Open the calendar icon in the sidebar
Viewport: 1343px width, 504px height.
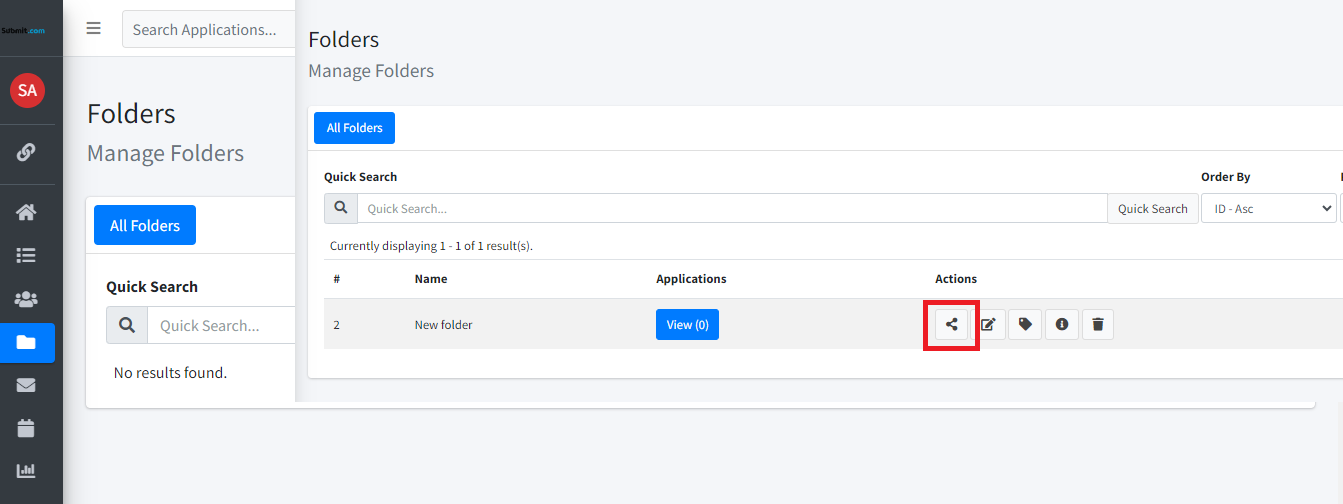coord(27,428)
